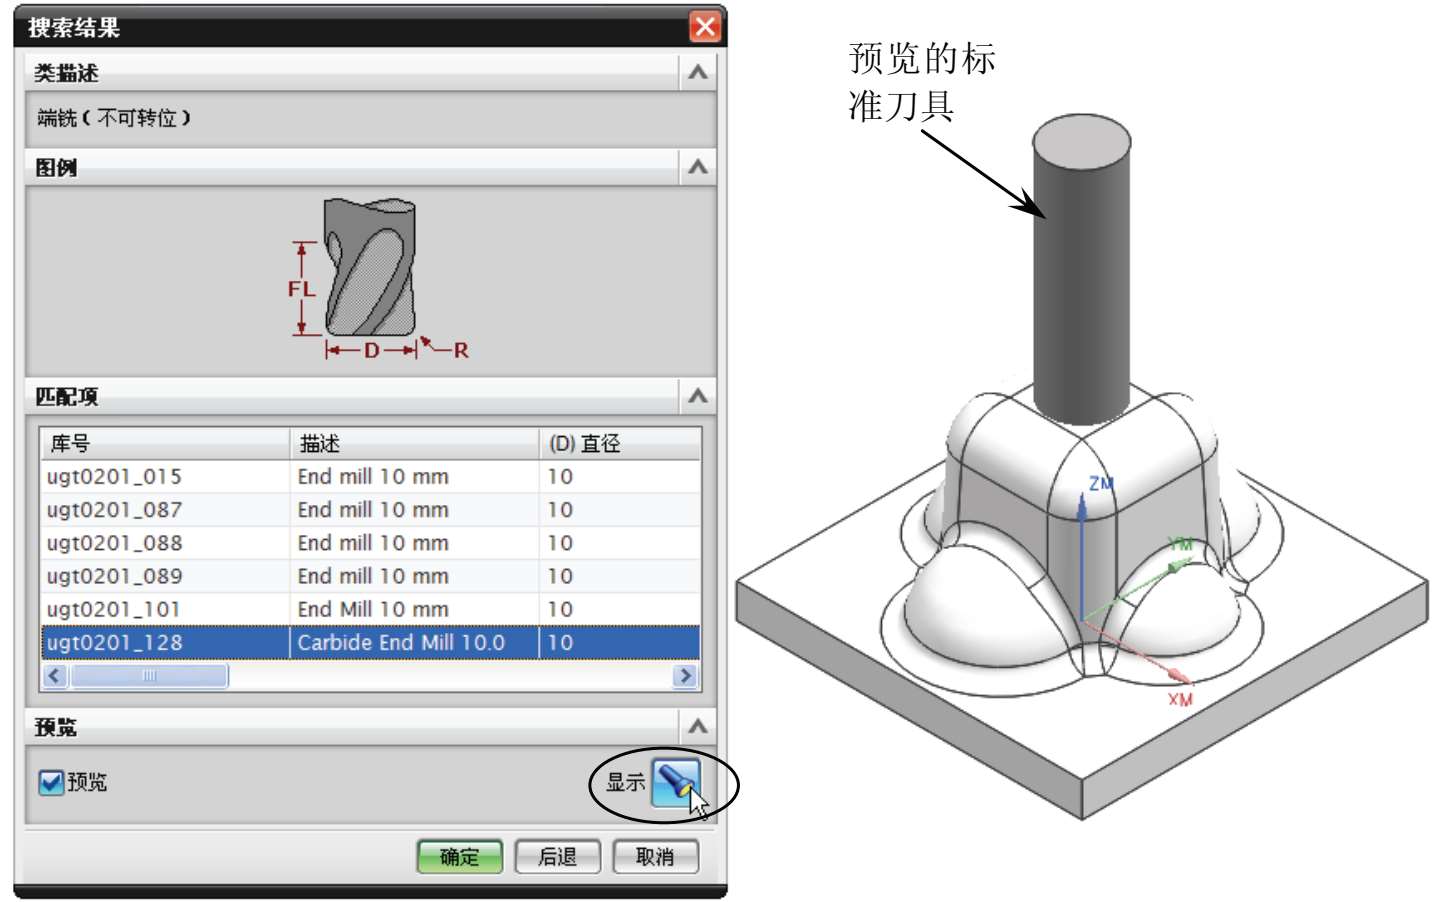Close the 搜索结果 dialog

point(704,27)
